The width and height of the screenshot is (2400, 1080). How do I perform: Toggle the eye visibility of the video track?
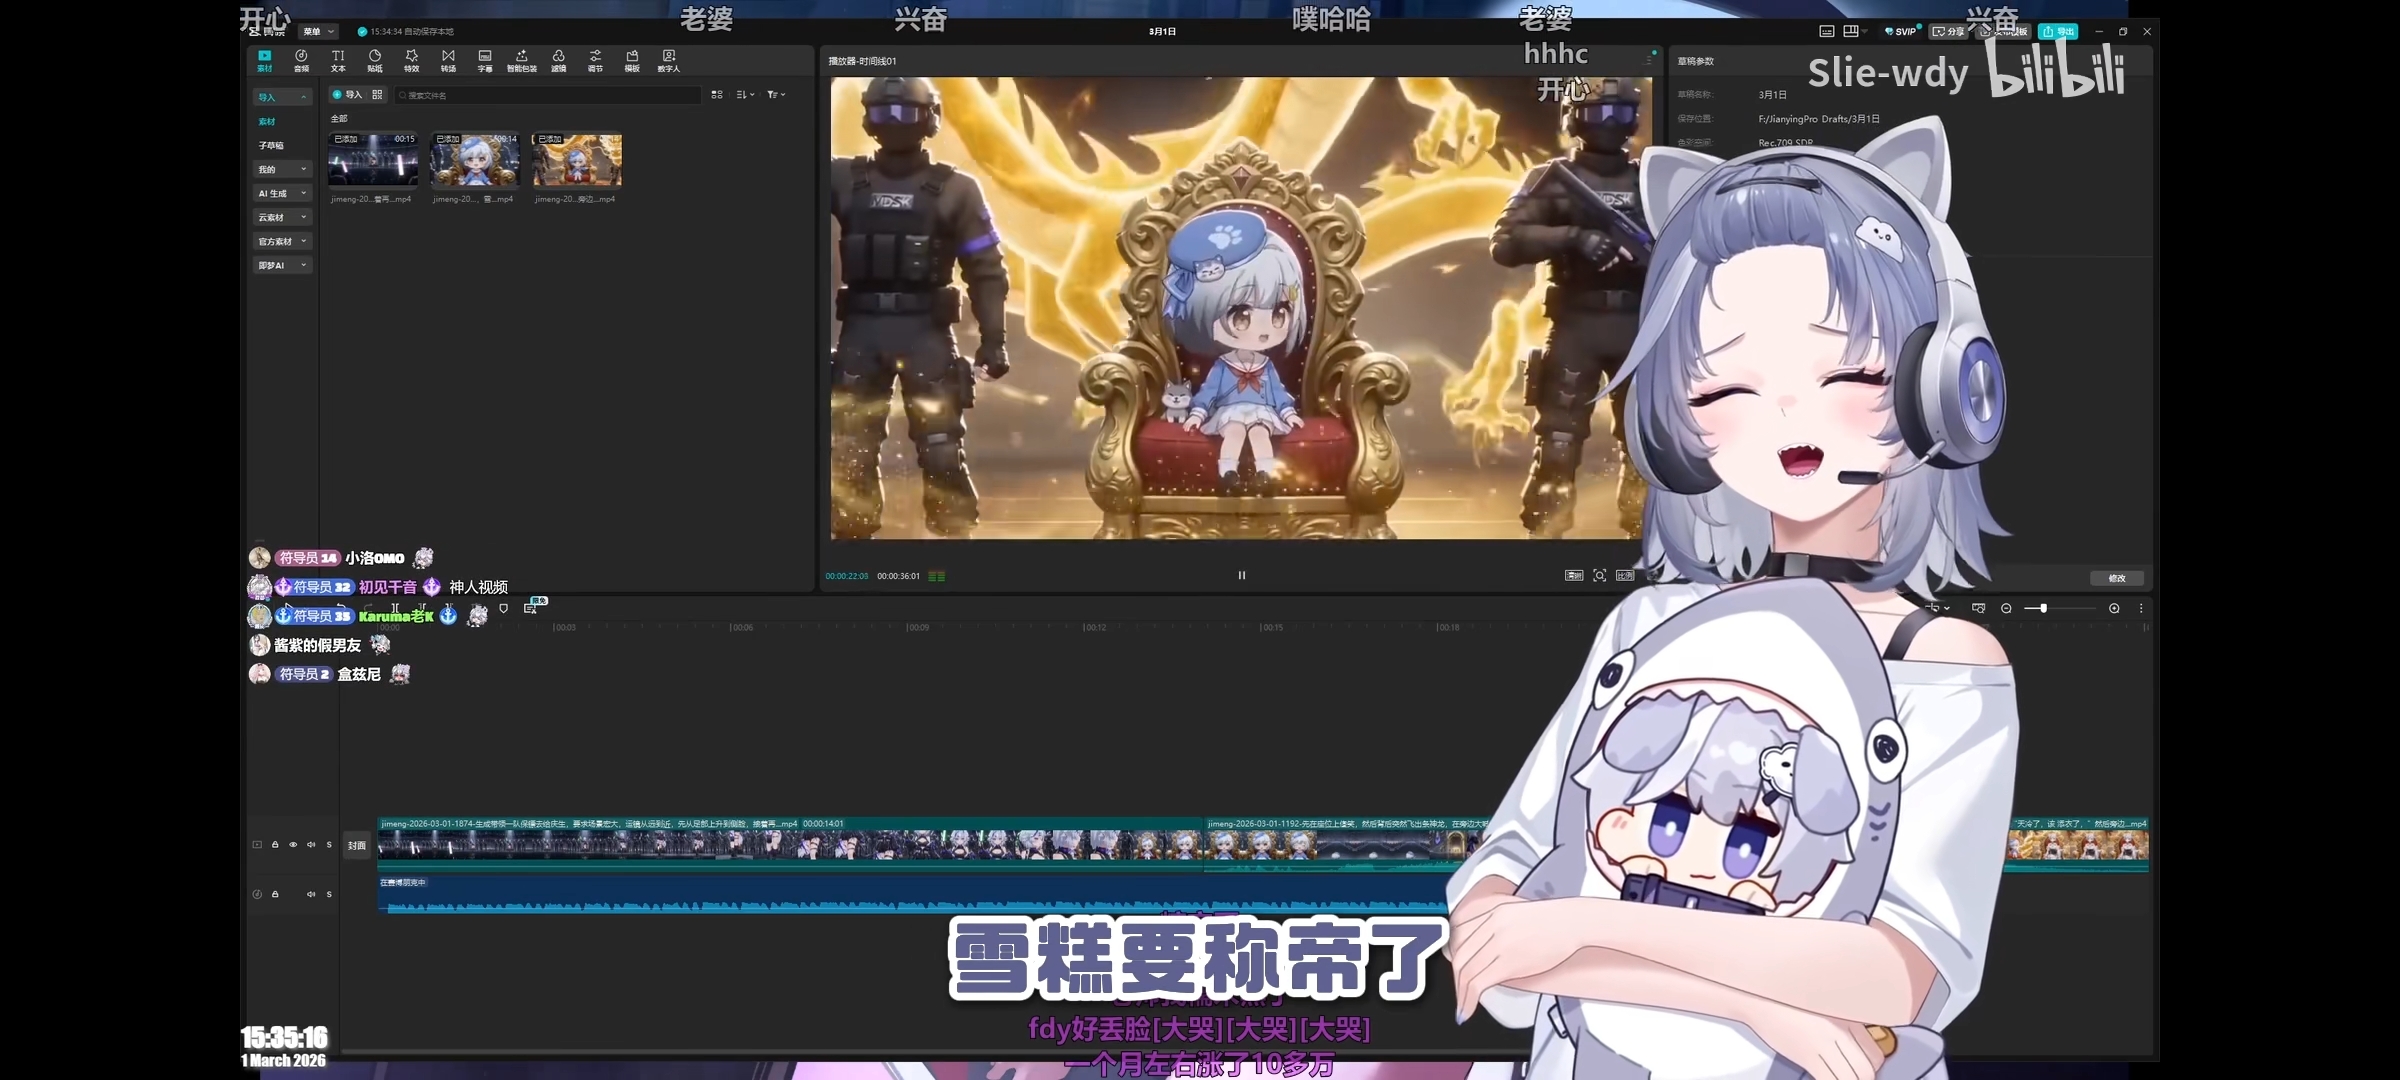point(293,845)
